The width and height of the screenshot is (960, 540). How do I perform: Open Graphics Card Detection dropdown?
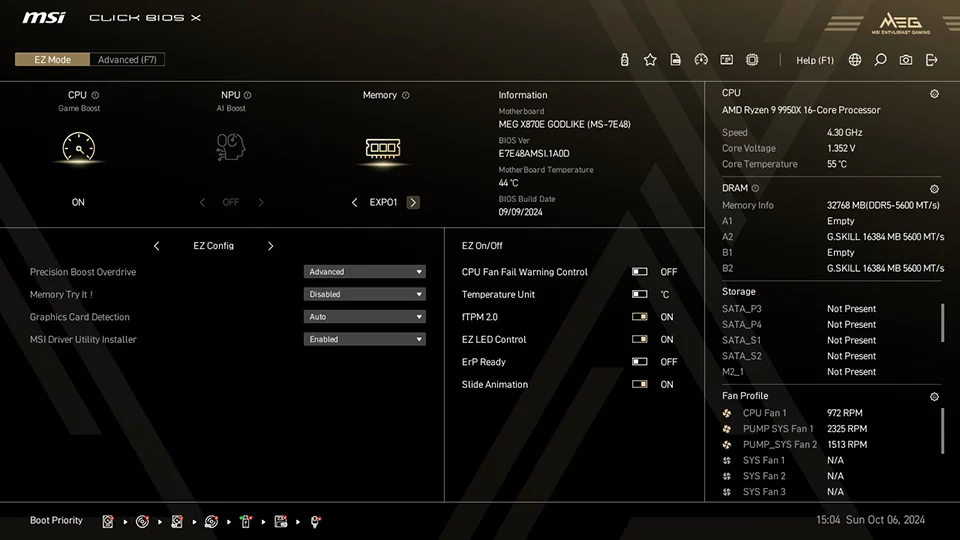[x=364, y=317]
